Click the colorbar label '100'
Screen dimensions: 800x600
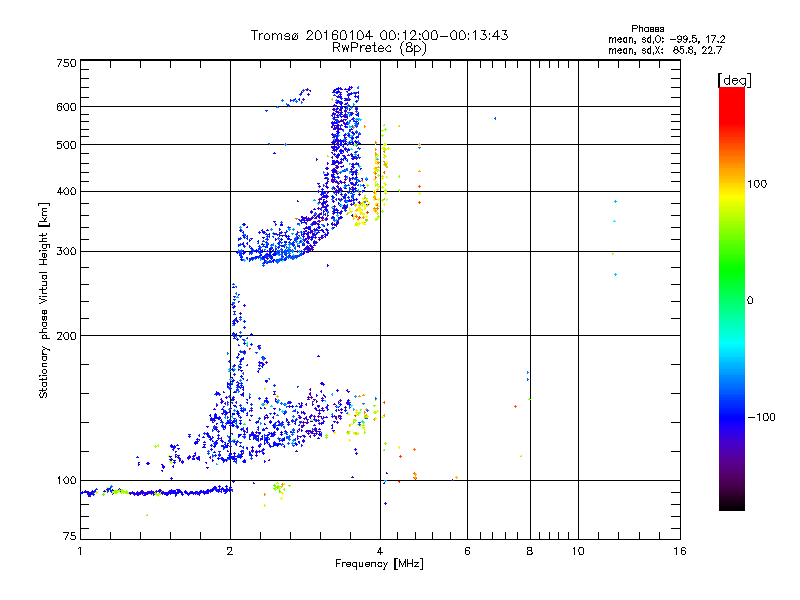coord(757,184)
